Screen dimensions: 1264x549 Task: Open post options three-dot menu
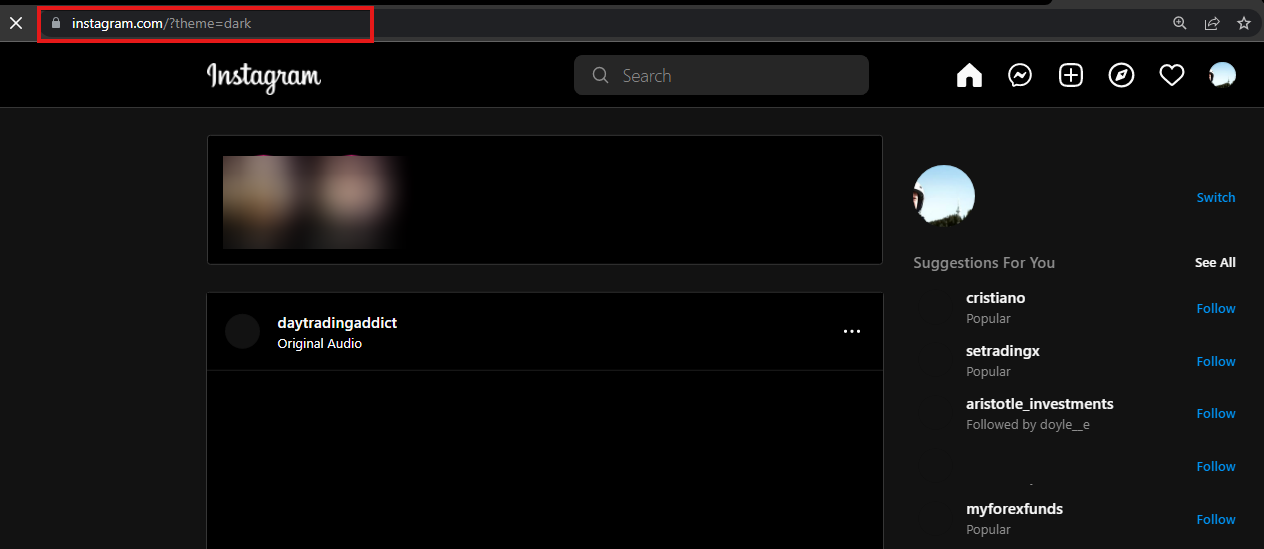pyautogui.click(x=852, y=331)
